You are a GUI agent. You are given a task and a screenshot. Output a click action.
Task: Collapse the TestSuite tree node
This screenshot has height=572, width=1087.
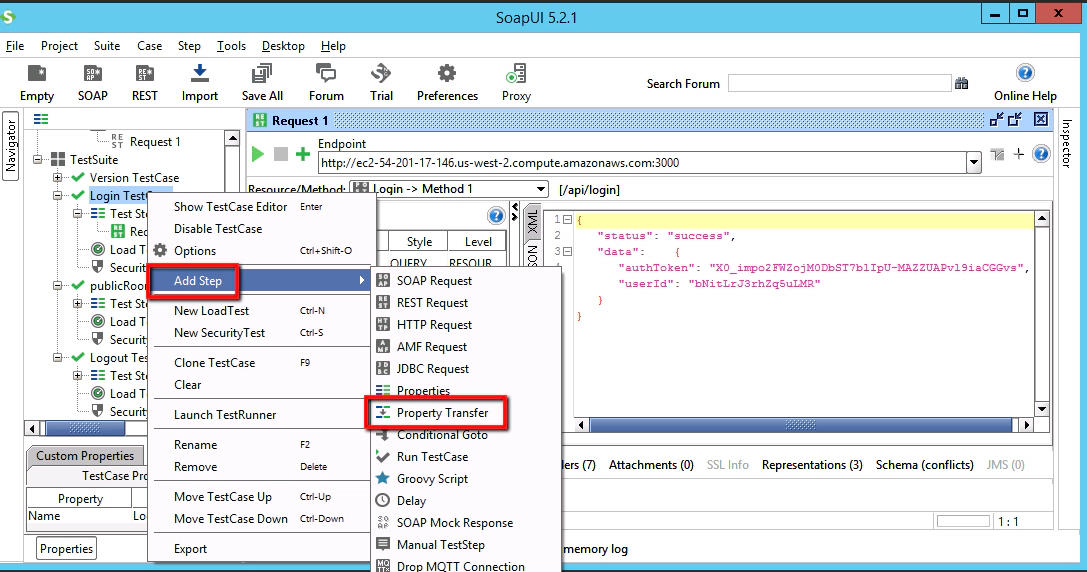click(38, 159)
